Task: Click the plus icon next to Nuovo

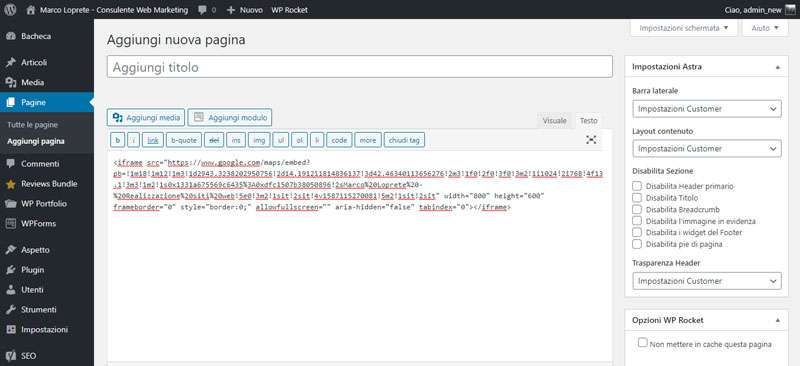Action: (231, 10)
